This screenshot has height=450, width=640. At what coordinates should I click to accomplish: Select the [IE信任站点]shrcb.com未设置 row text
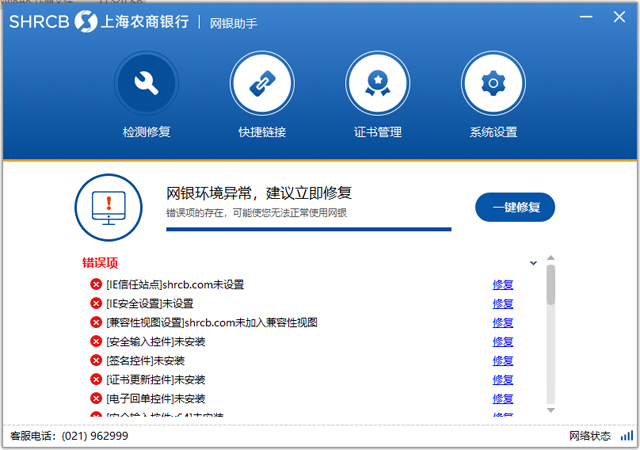(175, 284)
